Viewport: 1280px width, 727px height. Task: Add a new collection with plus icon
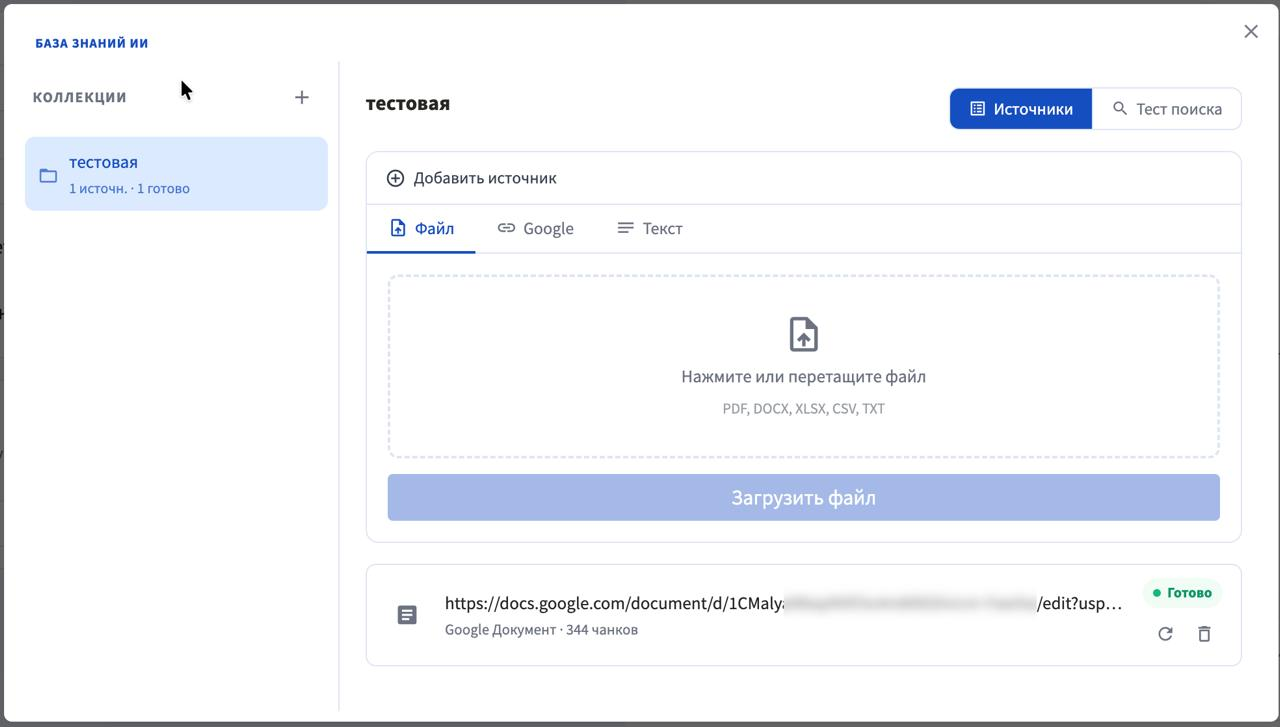[302, 97]
